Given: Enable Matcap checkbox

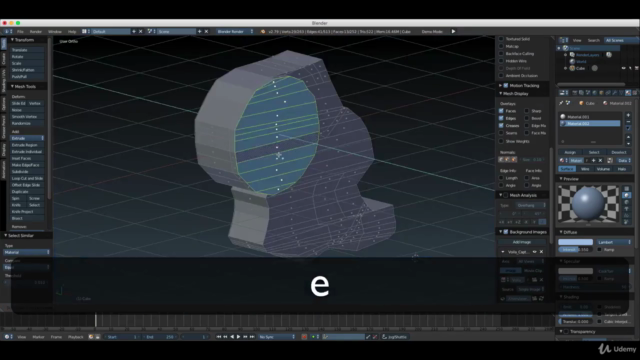Looking at the screenshot, I should tap(501, 46).
